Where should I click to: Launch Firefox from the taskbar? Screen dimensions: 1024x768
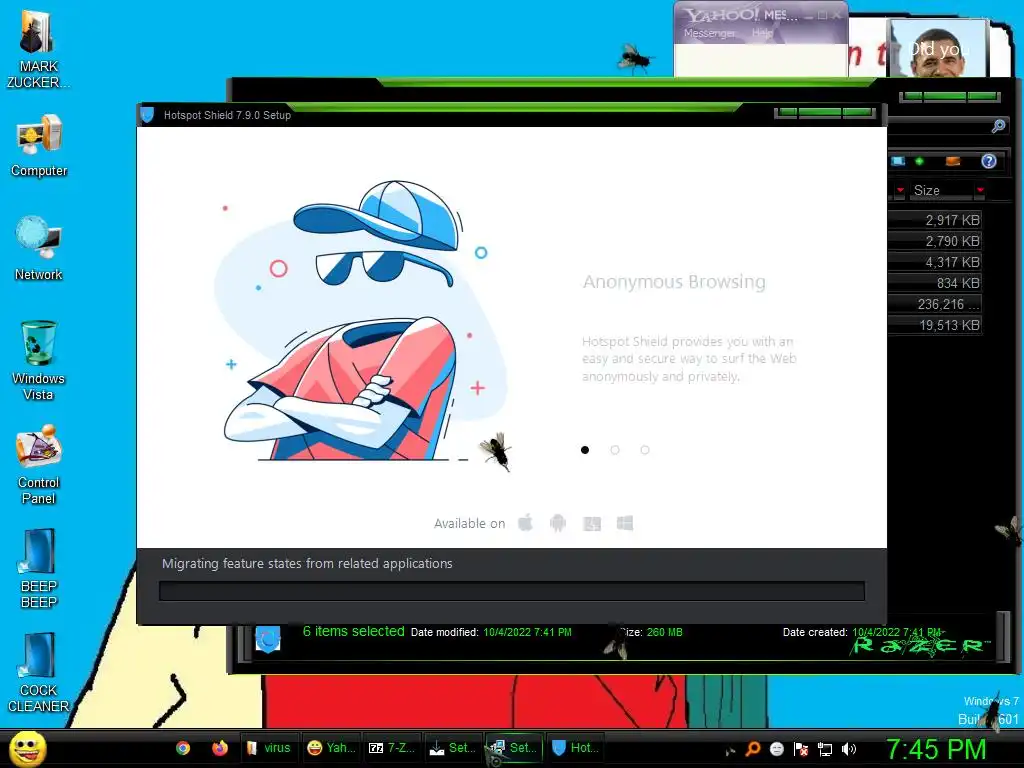[219, 748]
